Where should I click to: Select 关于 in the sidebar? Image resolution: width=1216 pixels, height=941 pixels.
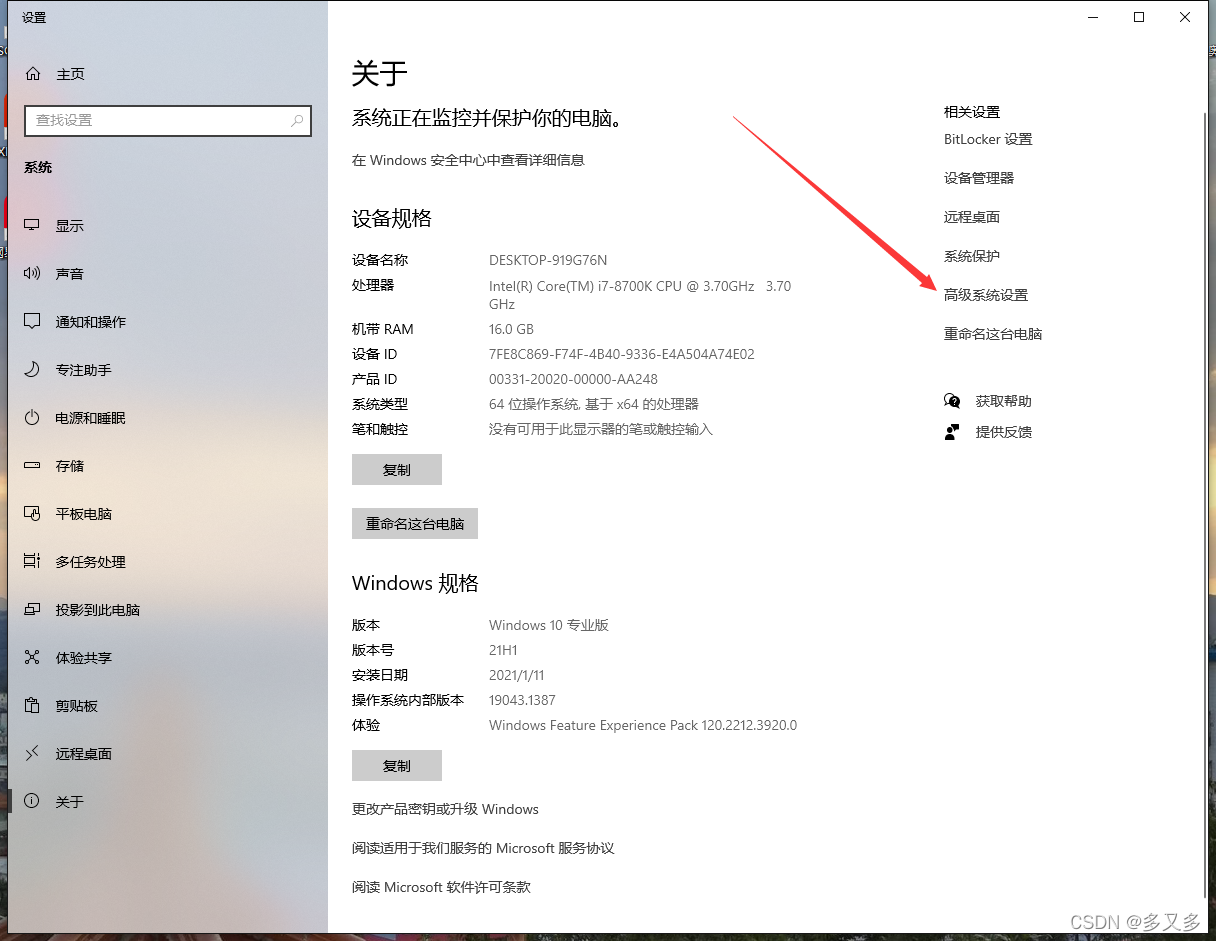coord(70,802)
